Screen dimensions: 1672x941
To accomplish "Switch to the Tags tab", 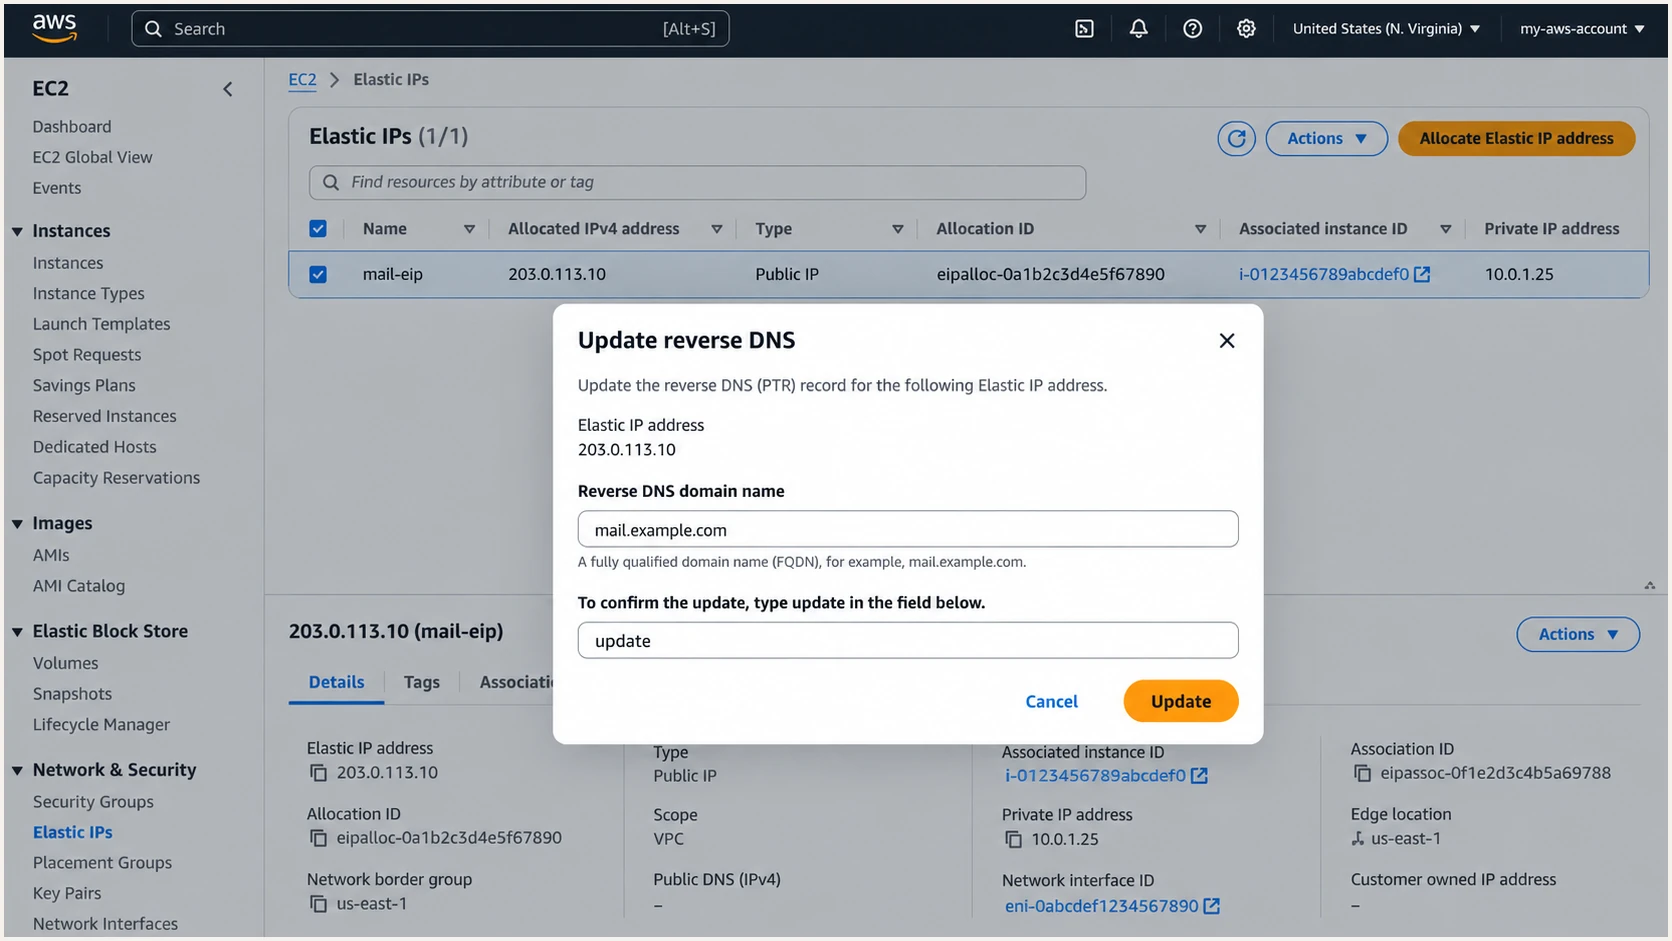I will tap(421, 682).
